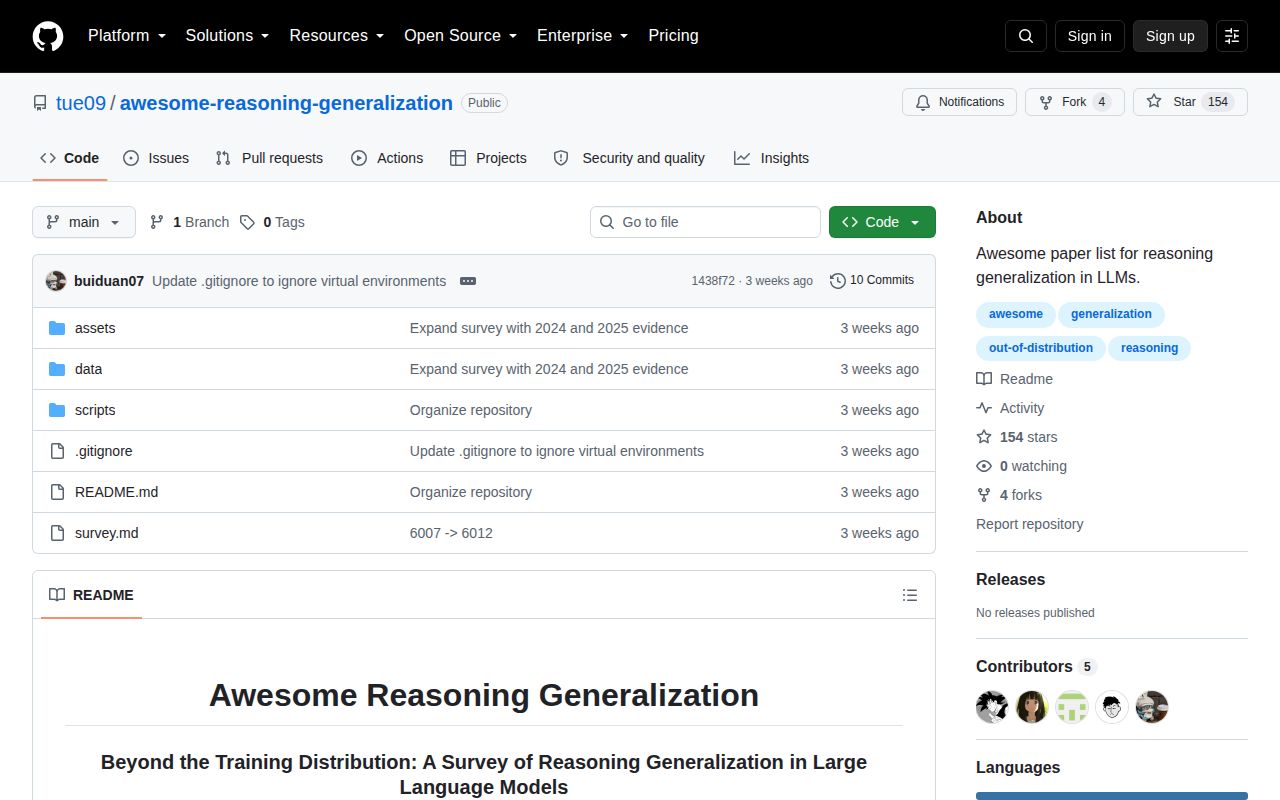Expand the latest commit message ellipsis
Image resolution: width=1280 pixels, height=800 pixels.
468,281
